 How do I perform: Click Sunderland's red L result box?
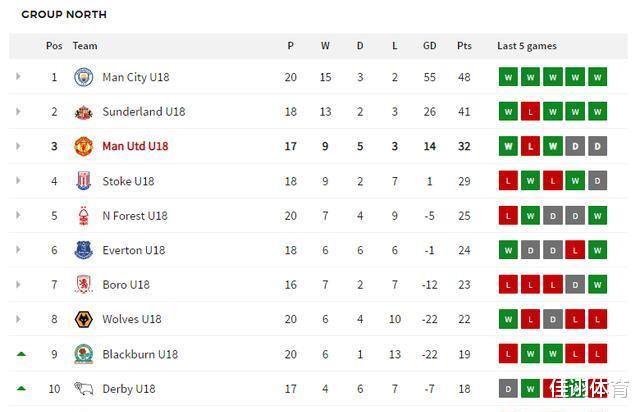click(531, 112)
